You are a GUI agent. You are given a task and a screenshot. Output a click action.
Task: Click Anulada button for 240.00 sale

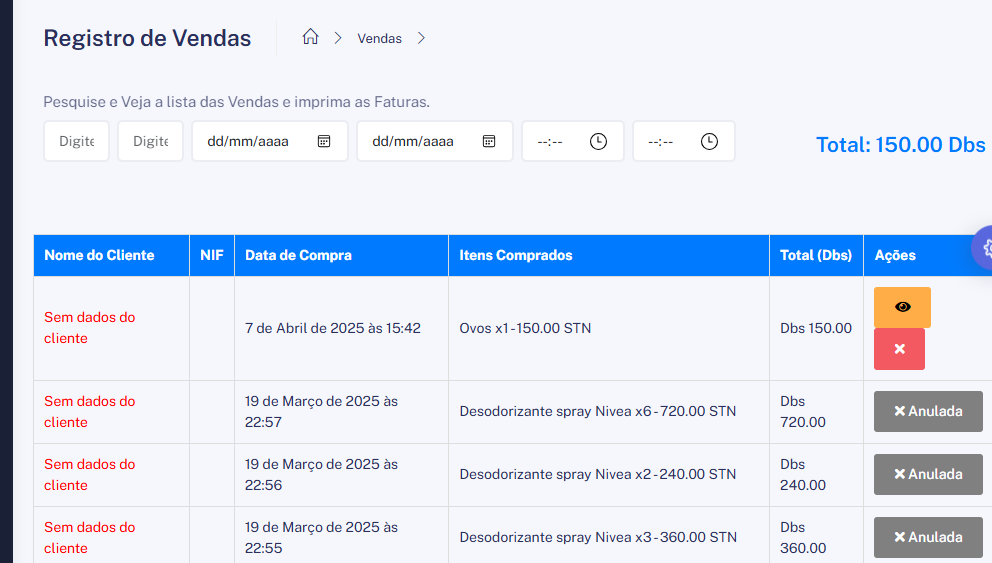click(928, 474)
